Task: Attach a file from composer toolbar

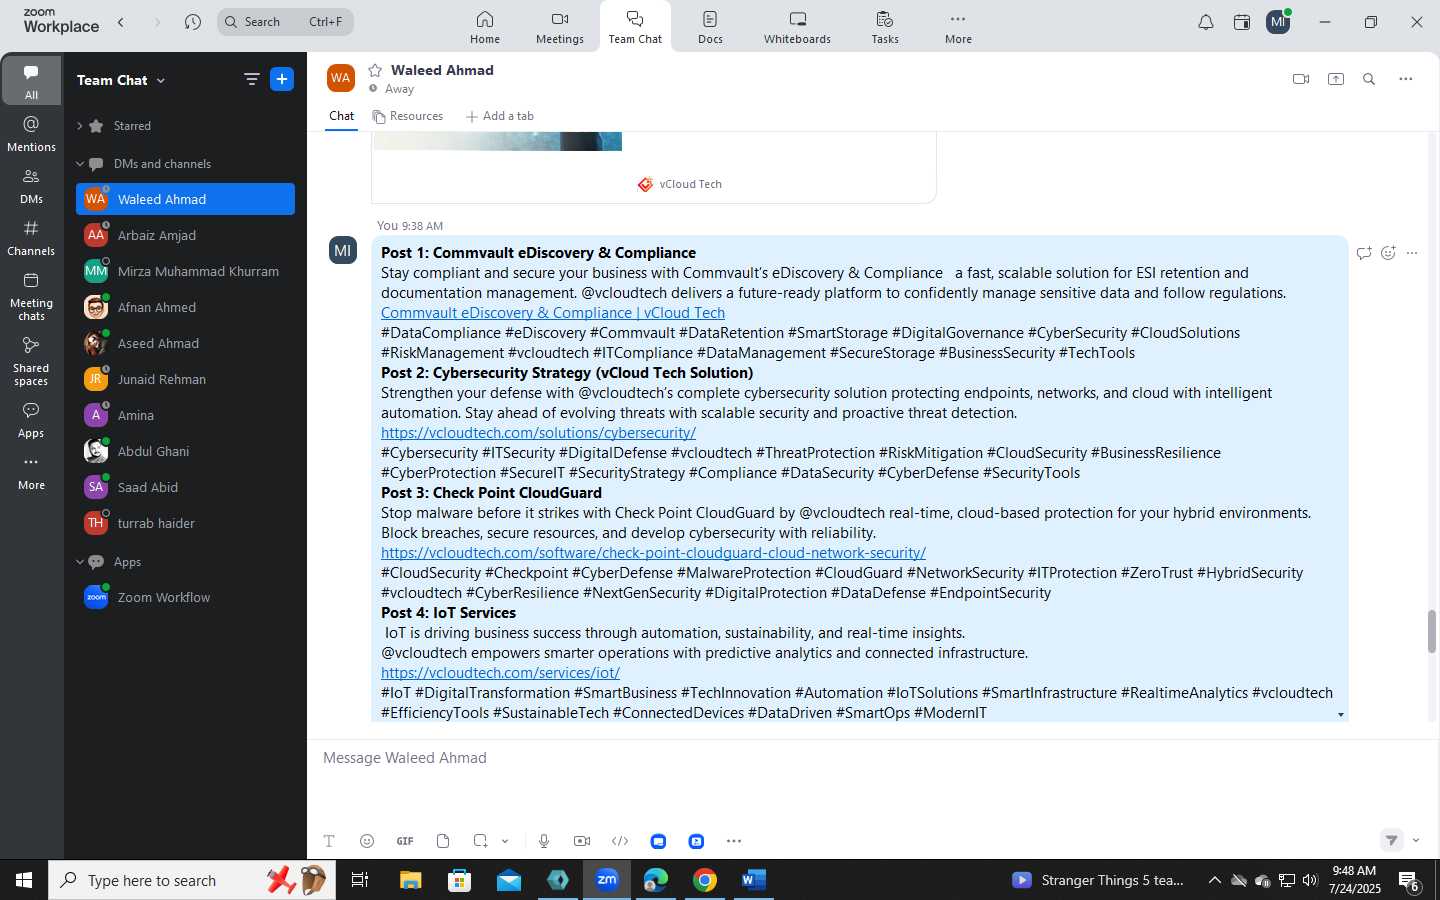Action: coord(443,841)
